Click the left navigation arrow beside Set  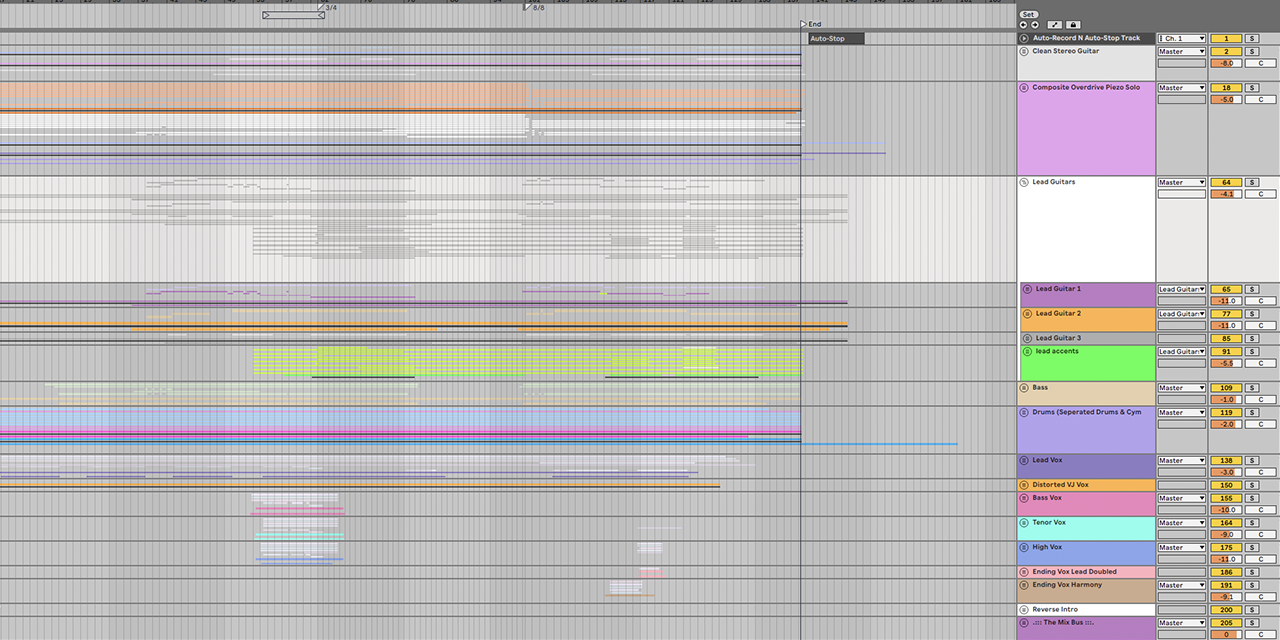point(1023,24)
